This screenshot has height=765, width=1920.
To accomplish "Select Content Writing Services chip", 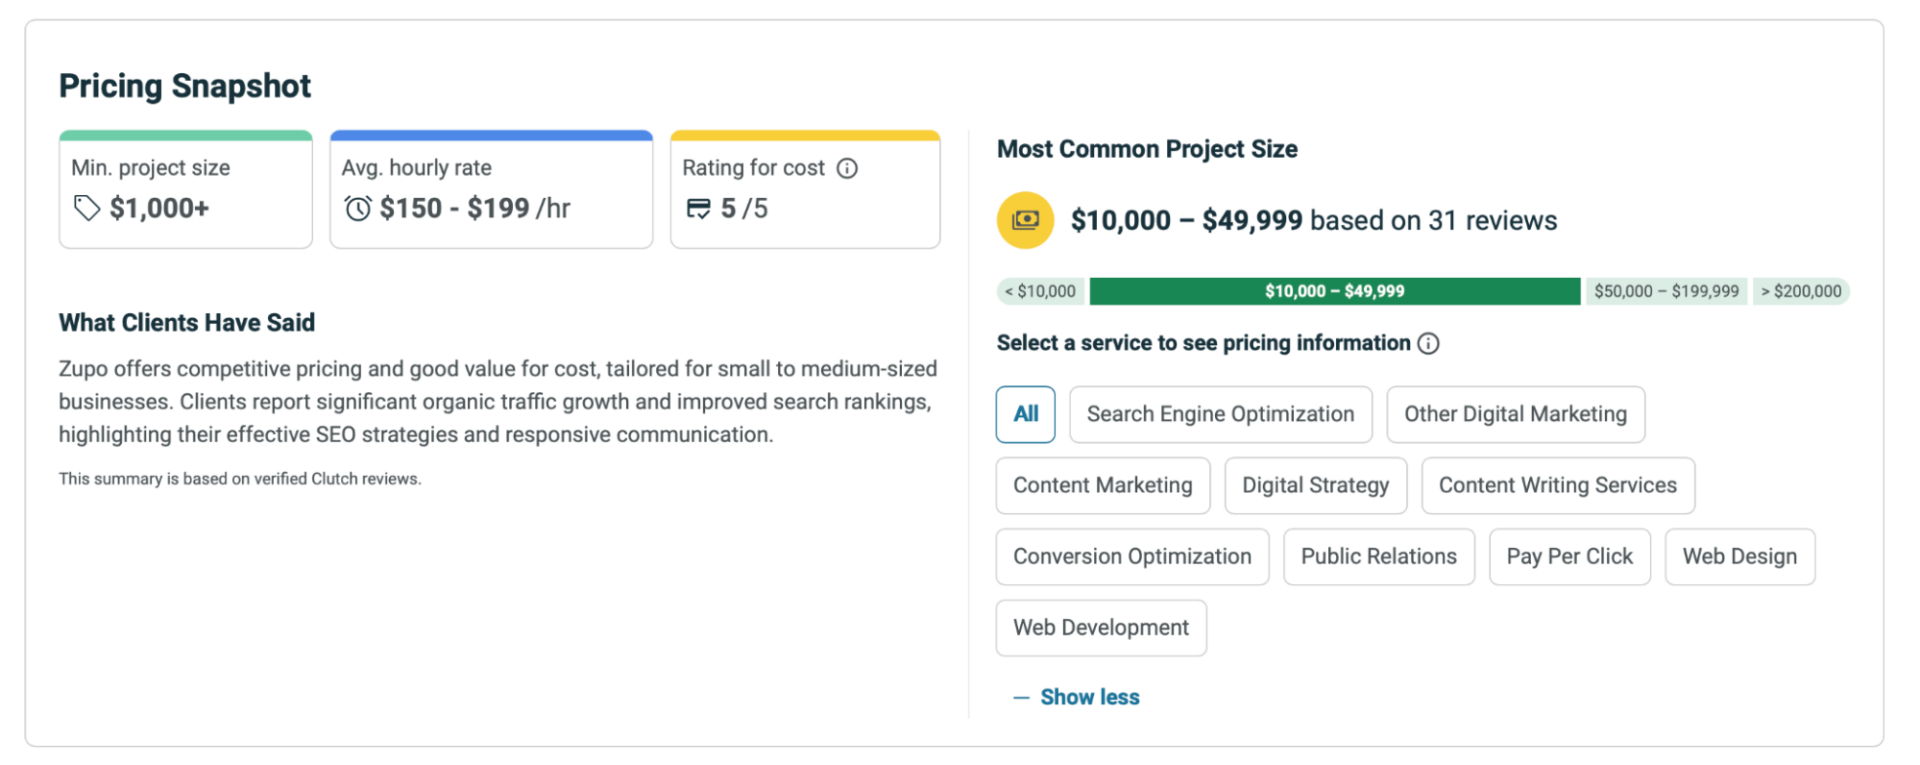I will coord(1557,485).
